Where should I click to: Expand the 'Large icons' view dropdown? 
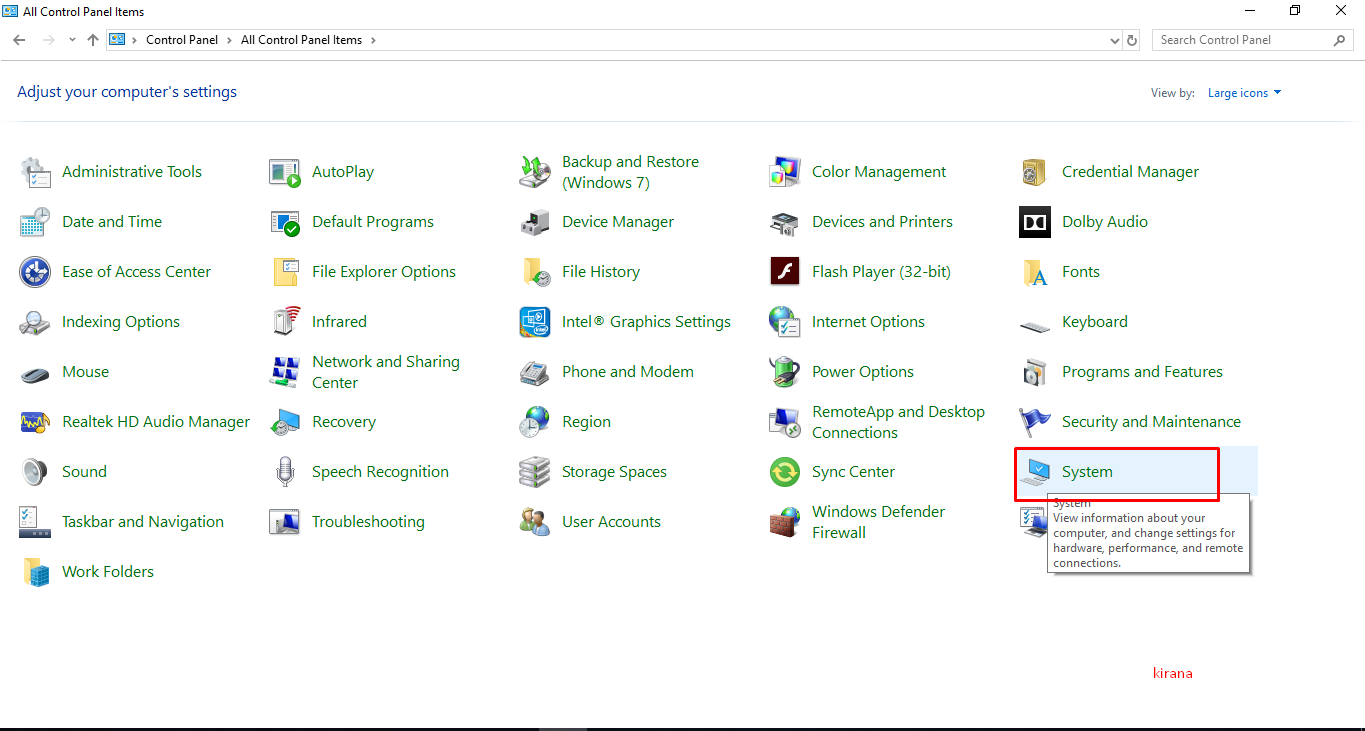click(1244, 93)
